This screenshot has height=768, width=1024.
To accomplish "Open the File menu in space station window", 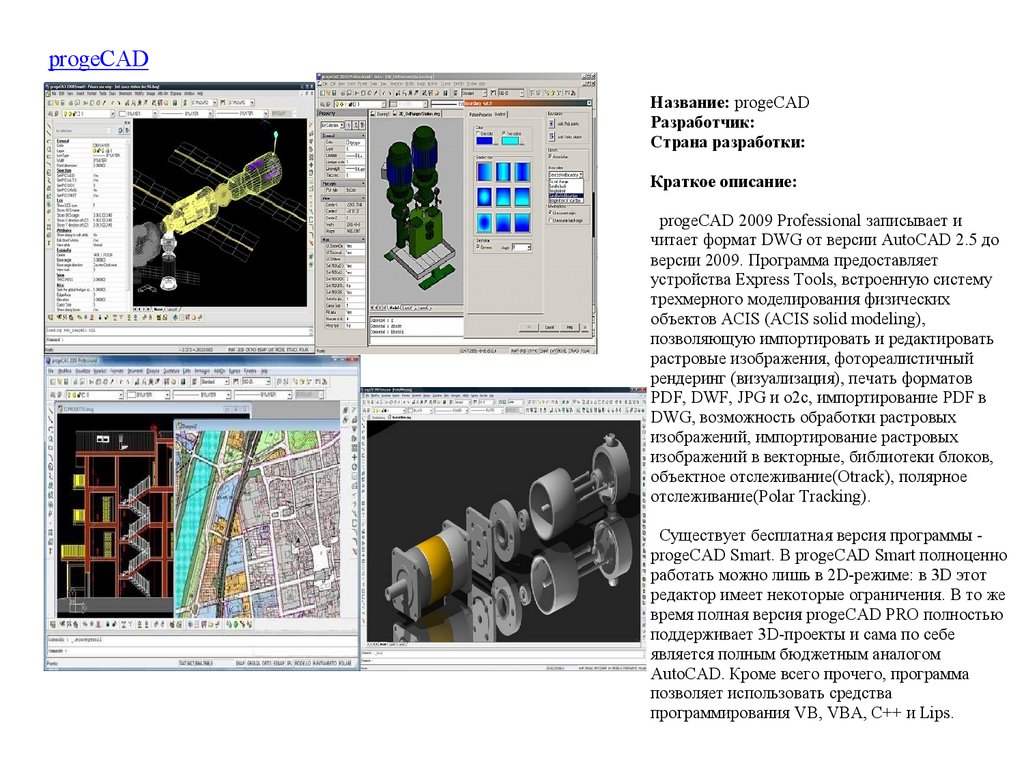I will [x=54, y=93].
